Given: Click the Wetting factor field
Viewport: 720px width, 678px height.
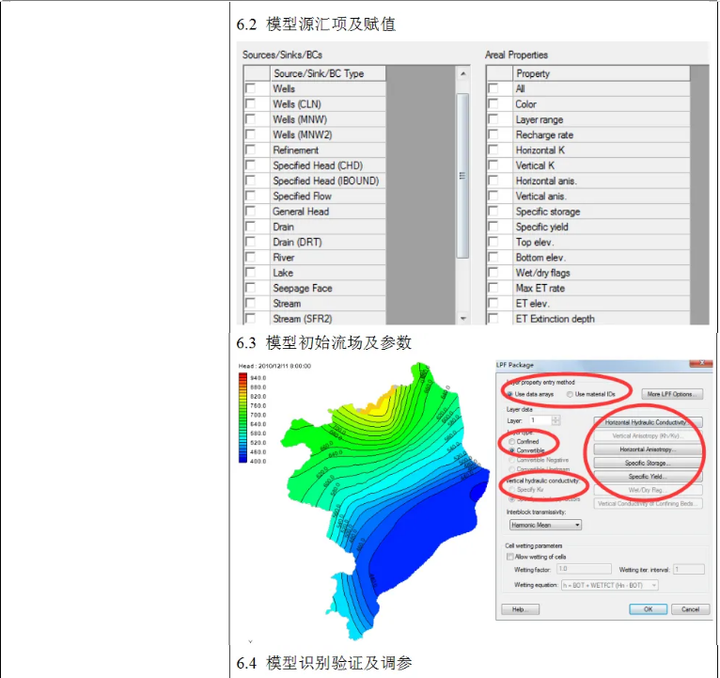Looking at the screenshot, I should point(584,569).
